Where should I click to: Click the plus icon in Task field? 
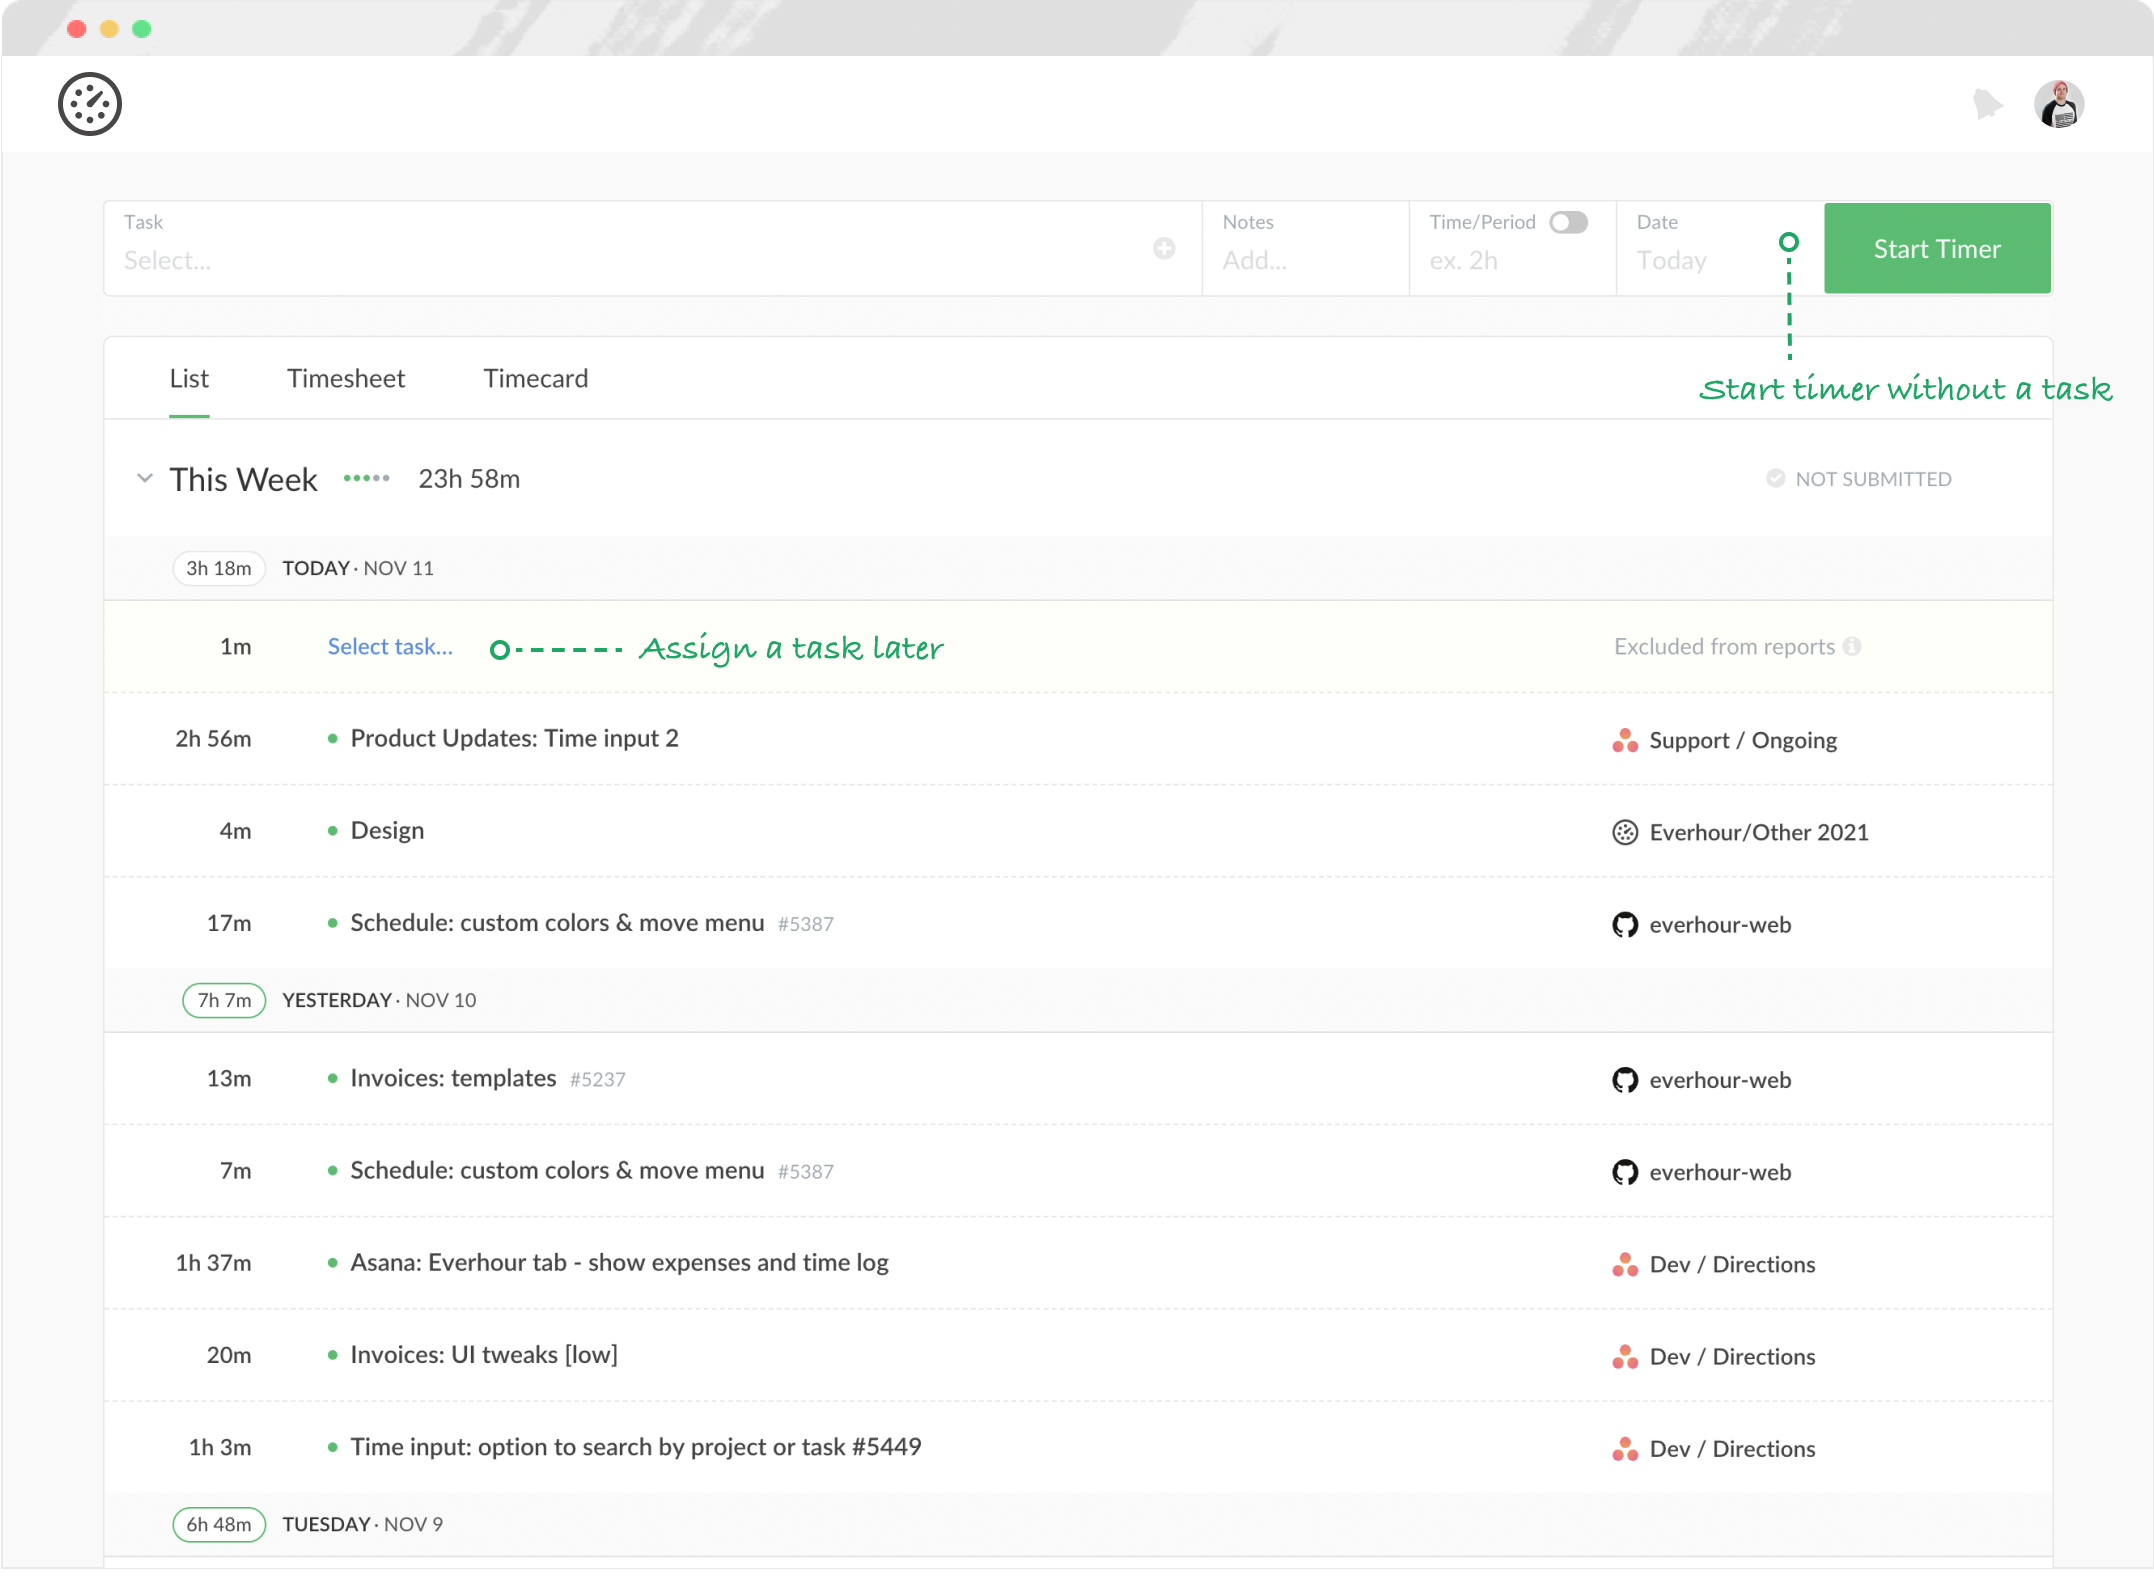pyautogui.click(x=1164, y=248)
